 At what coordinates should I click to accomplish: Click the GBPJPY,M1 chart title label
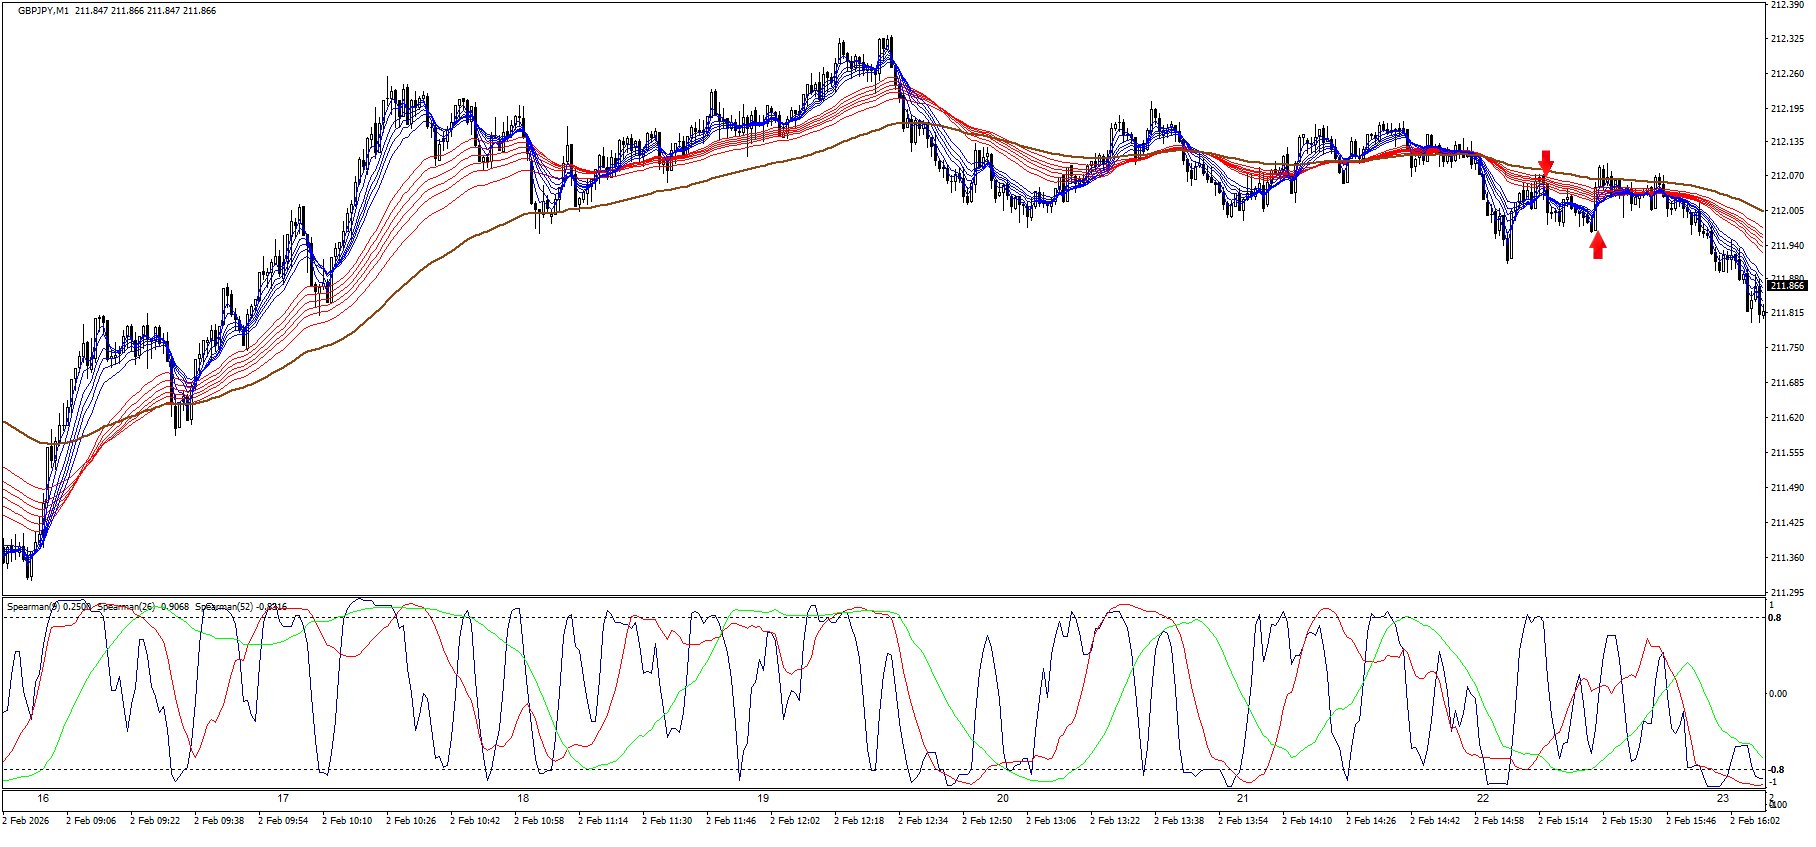(44, 11)
